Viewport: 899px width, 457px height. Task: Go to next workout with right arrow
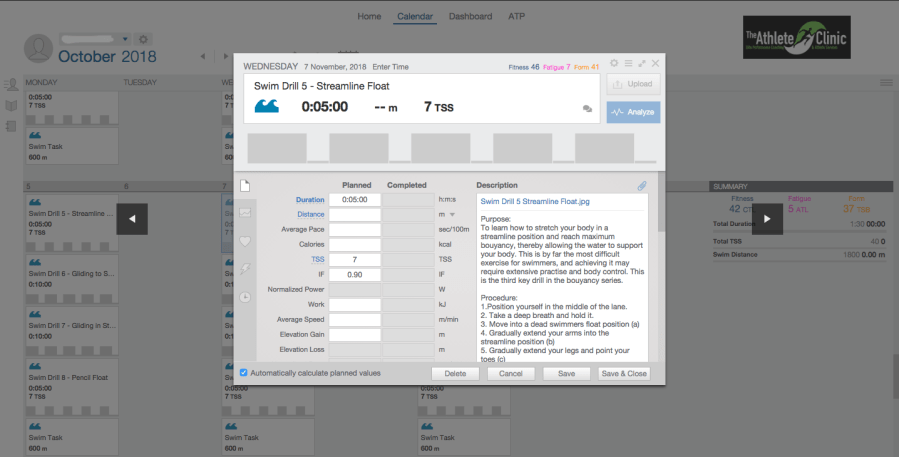[767, 219]
